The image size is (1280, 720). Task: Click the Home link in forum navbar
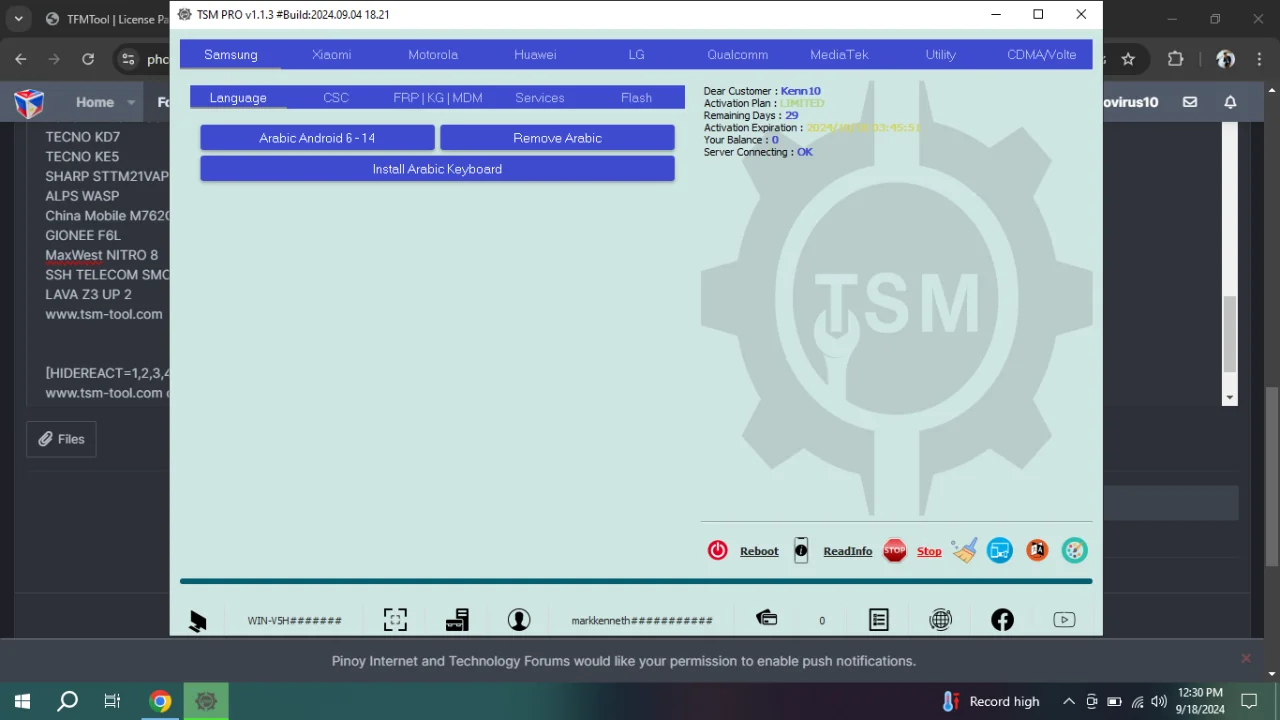click(x=95, y=102)
